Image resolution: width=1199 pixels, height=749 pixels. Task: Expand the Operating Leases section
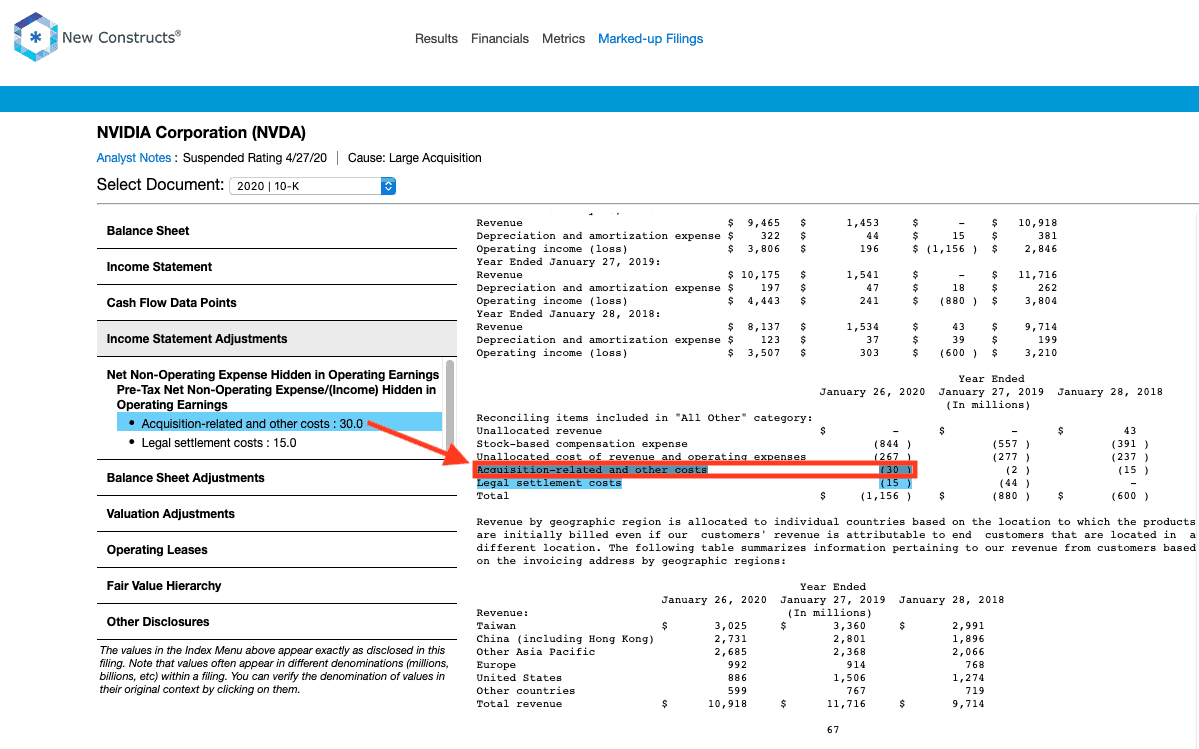277,550
